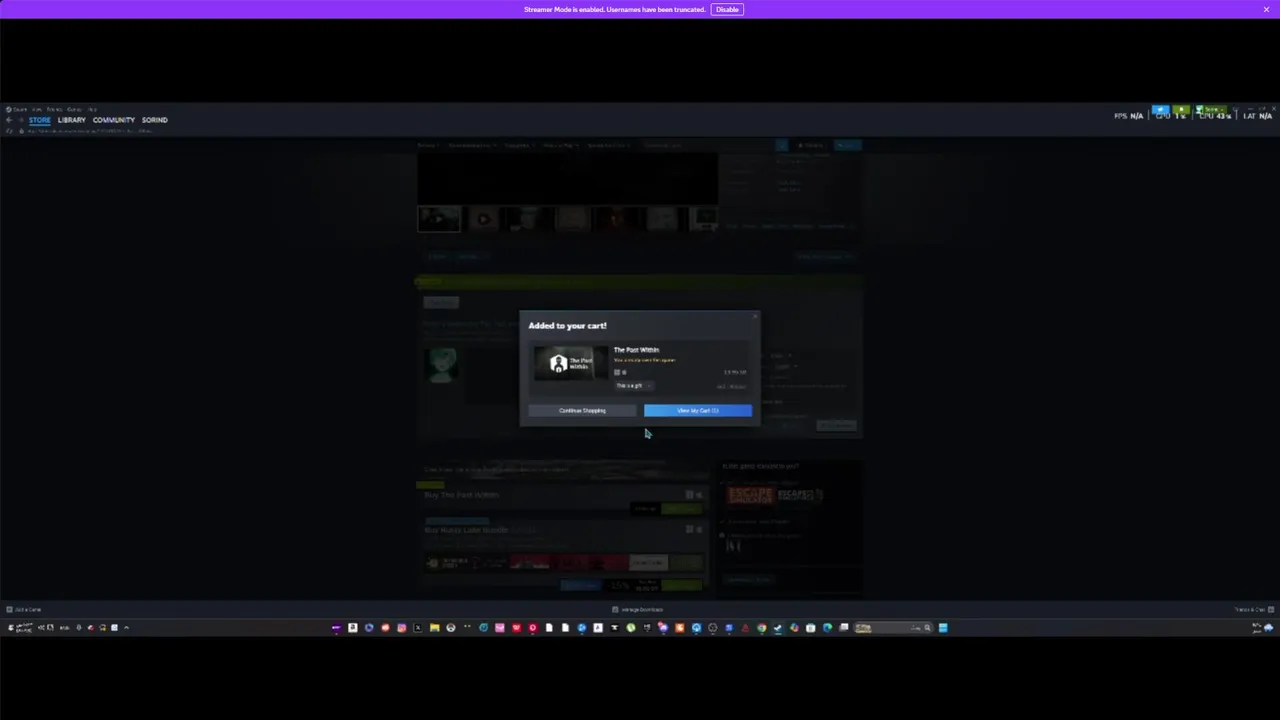This screenshot has height=720, width=1280.
Task: Click View My Cart button
Action: (697, 410)
